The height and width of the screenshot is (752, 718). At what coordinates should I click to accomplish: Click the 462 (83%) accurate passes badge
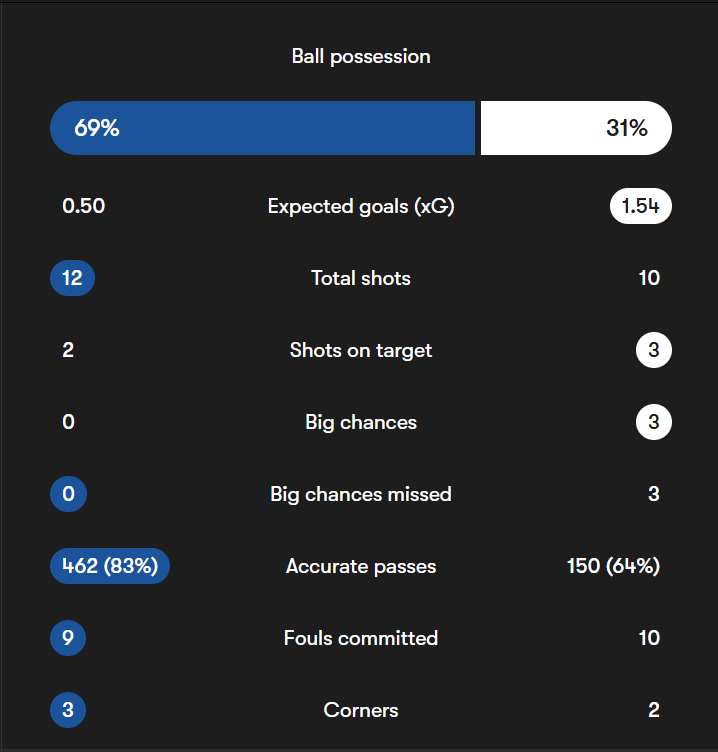coord(110,566)
